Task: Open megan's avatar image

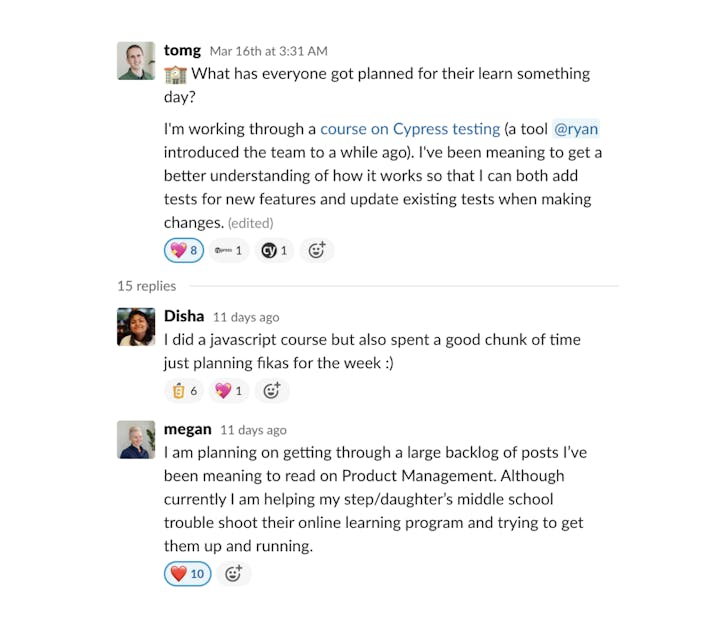Action: pos(136,440)
